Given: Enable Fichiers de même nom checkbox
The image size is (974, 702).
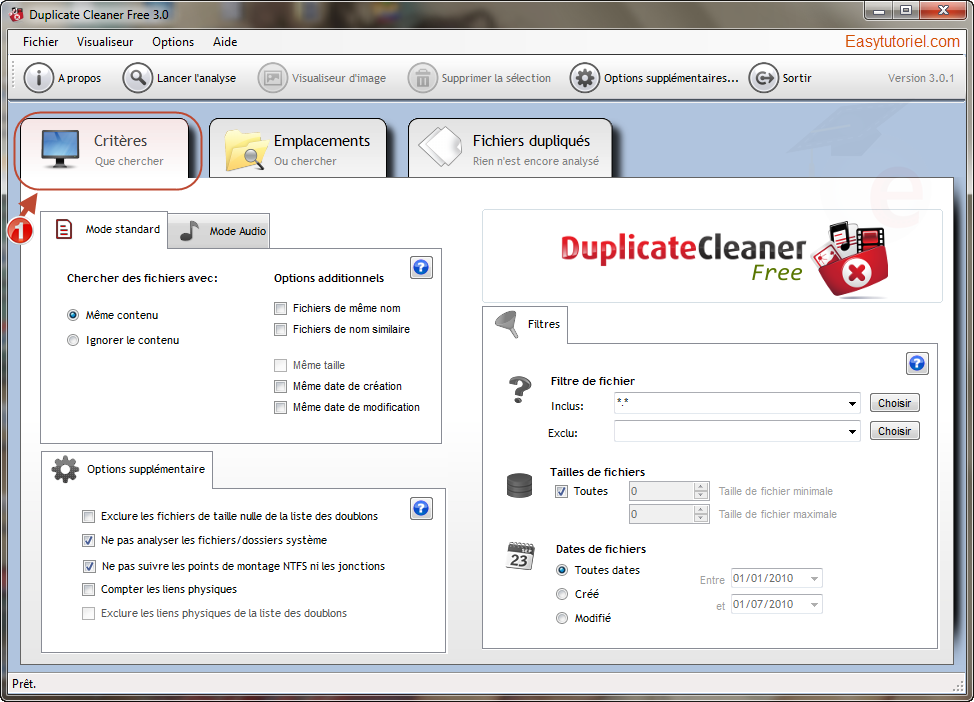Looking at the screenshot, I should (281, 308).
